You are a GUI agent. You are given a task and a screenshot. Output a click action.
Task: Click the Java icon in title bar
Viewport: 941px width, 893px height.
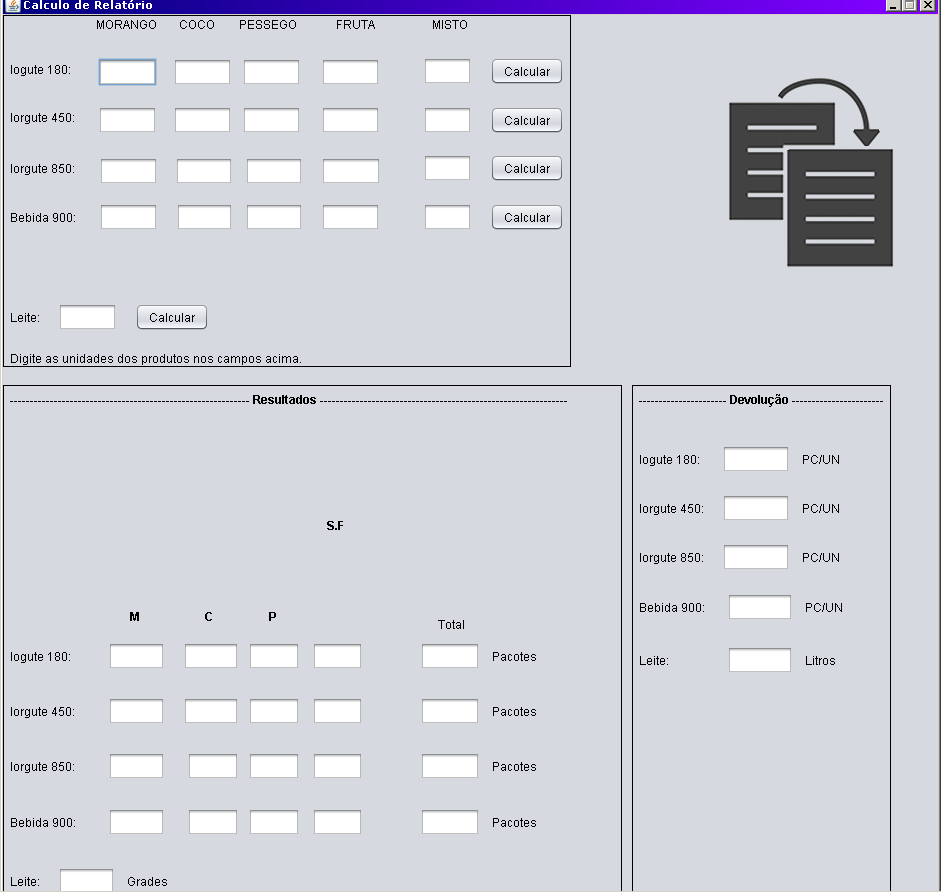tap(13, 5)
